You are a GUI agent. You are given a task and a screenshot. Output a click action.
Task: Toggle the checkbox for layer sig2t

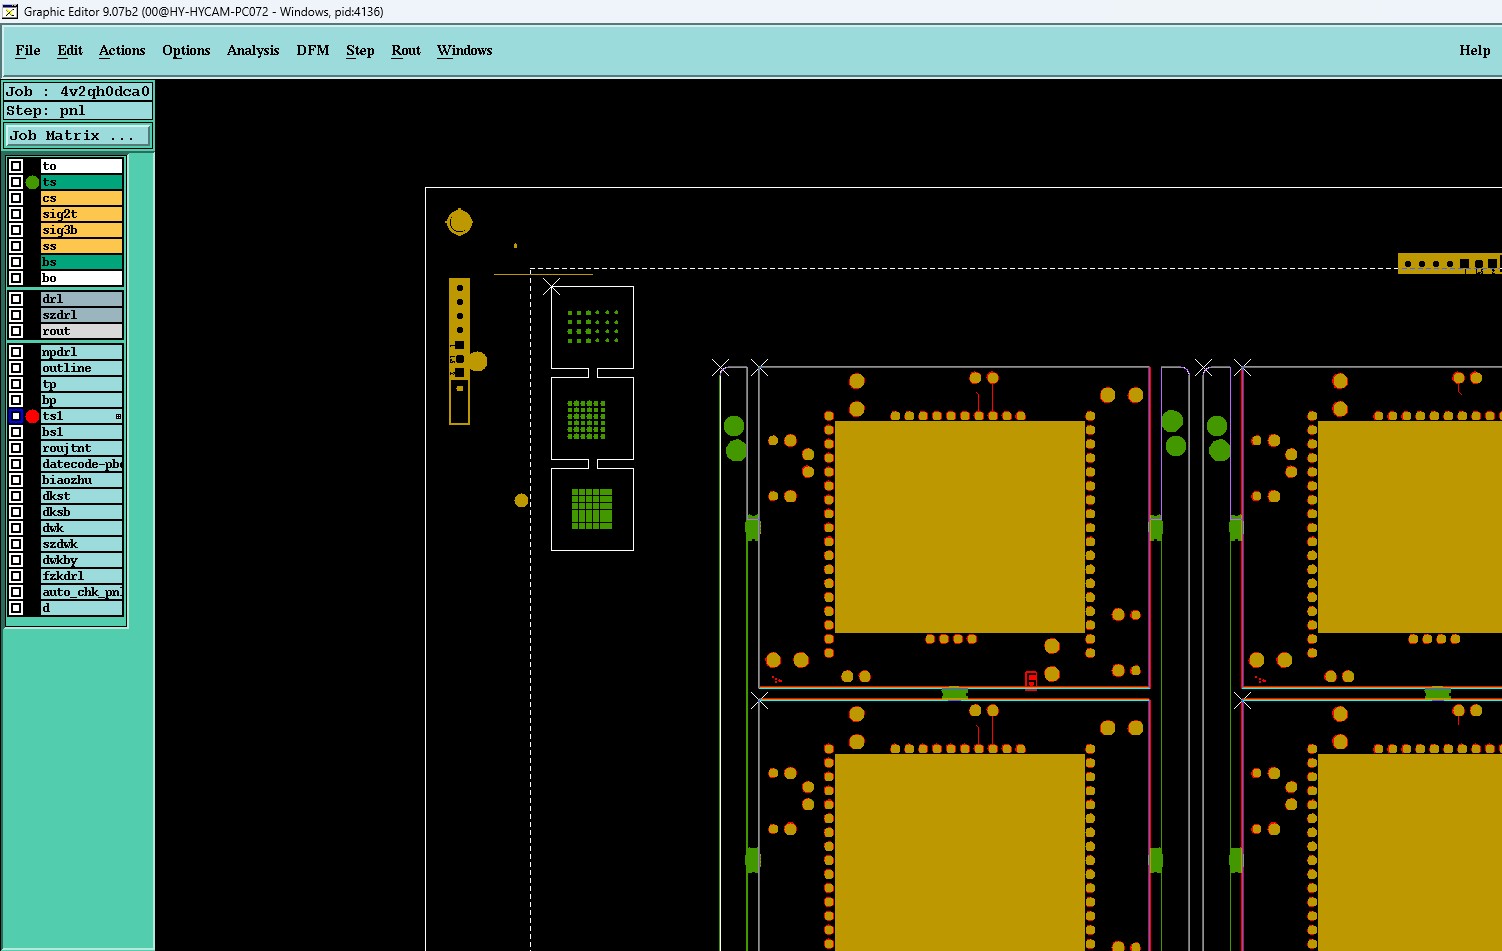[x=16, y=214]
